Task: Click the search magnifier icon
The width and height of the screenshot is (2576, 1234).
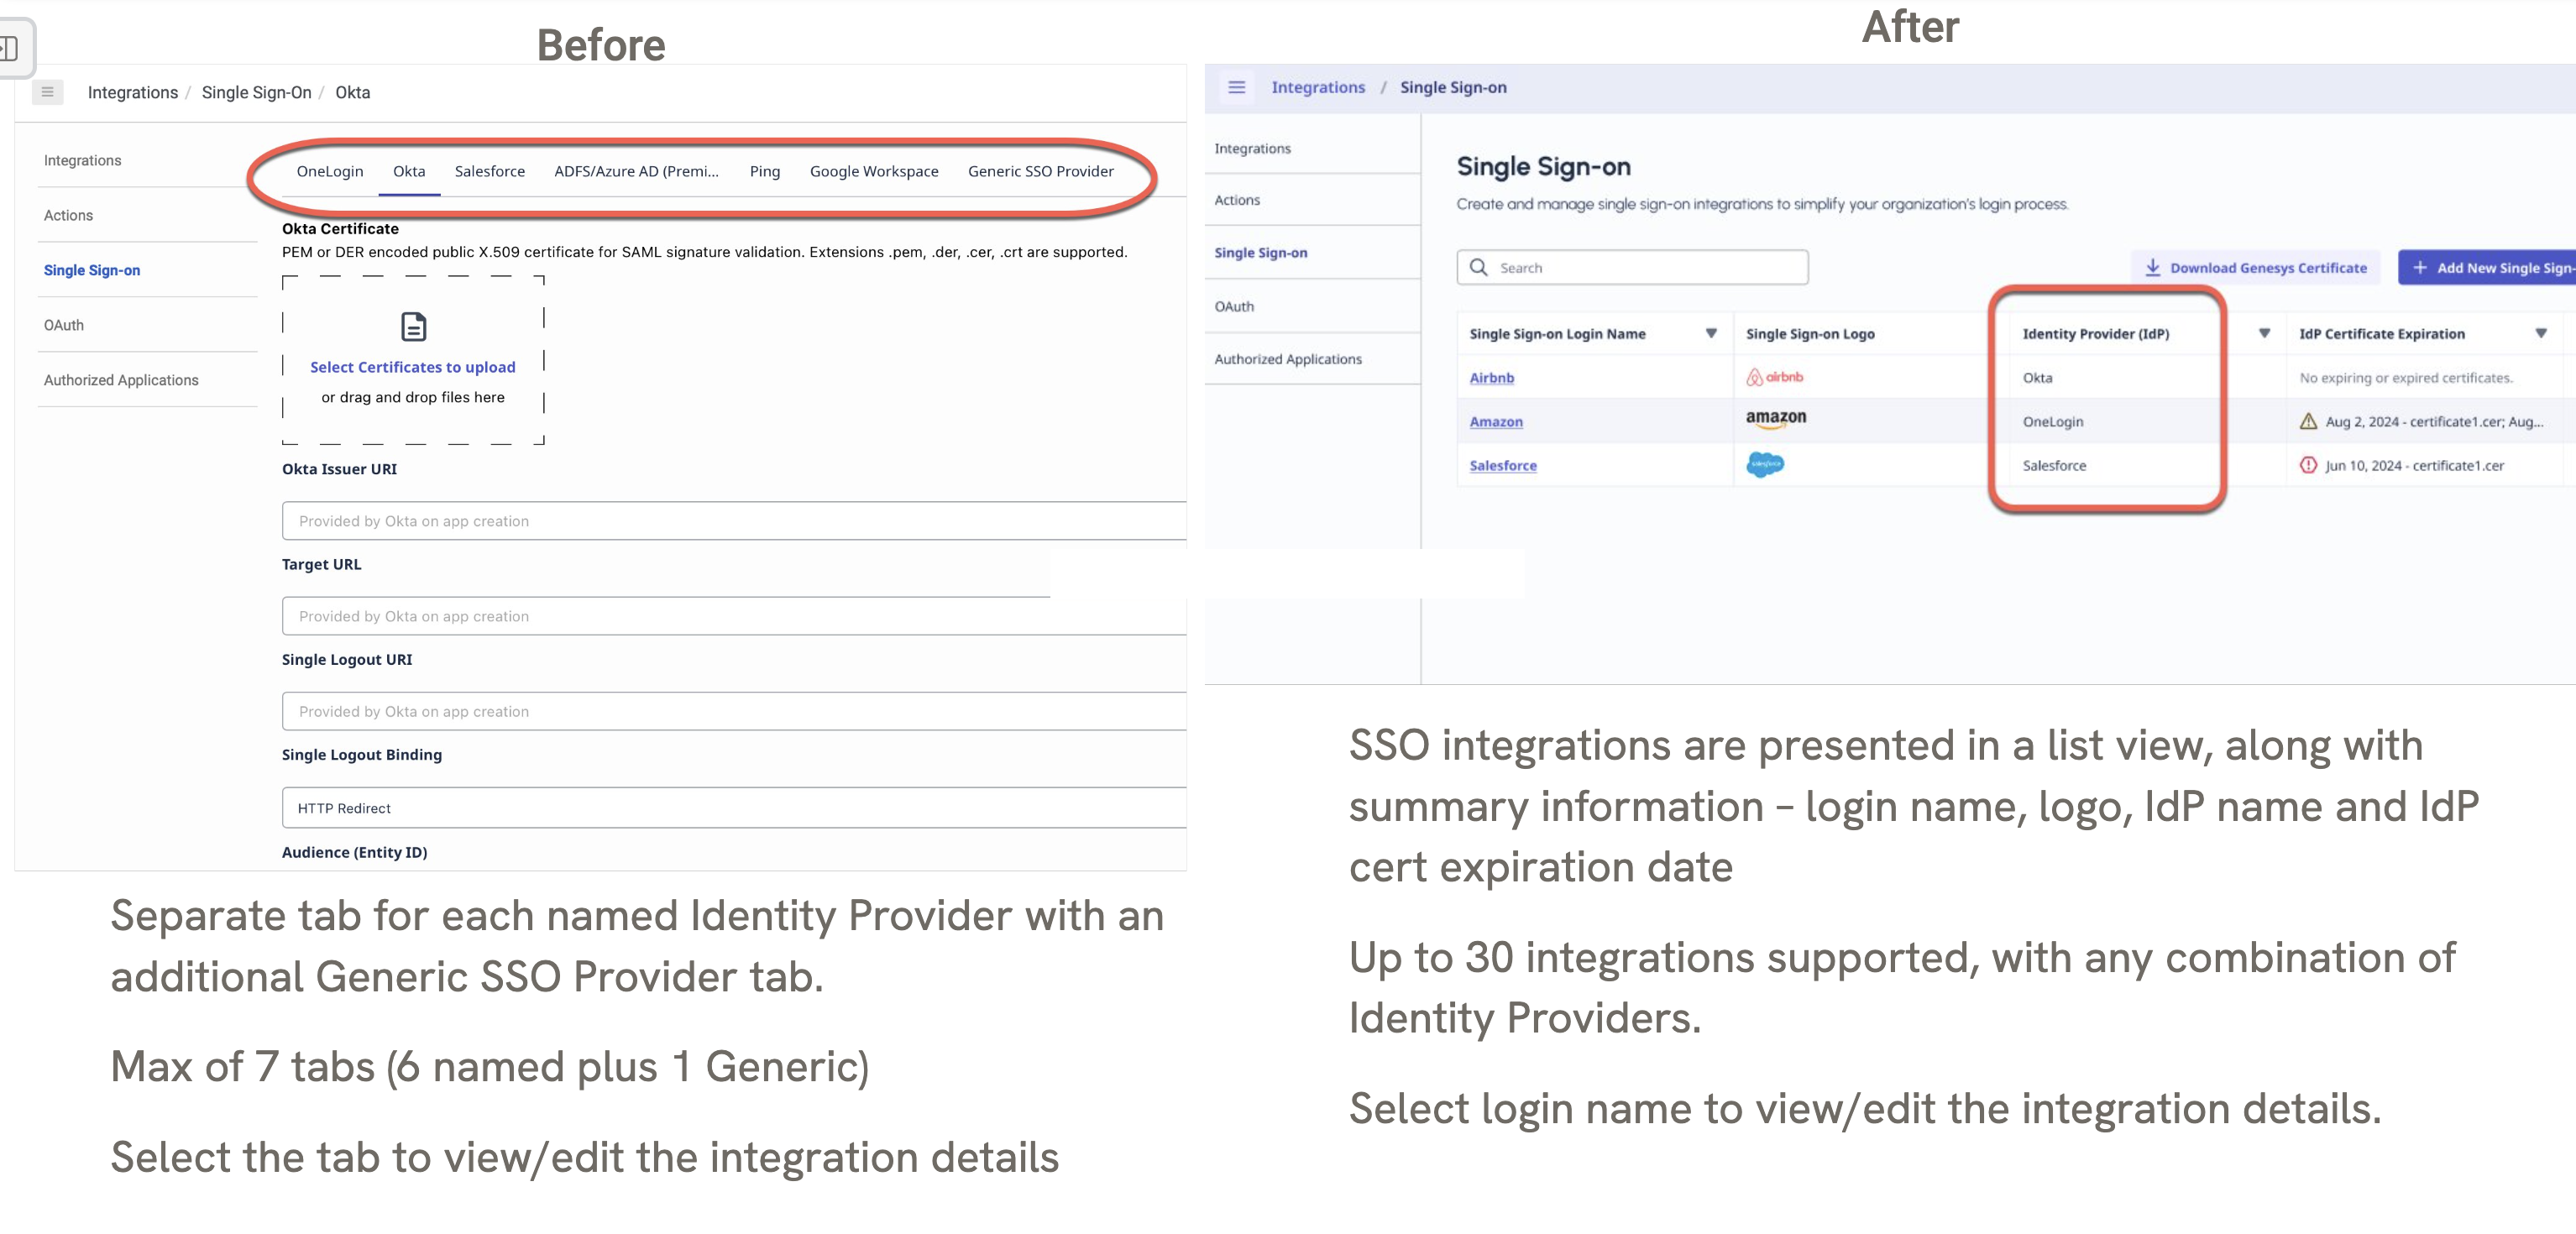Action: point(1478,267)
